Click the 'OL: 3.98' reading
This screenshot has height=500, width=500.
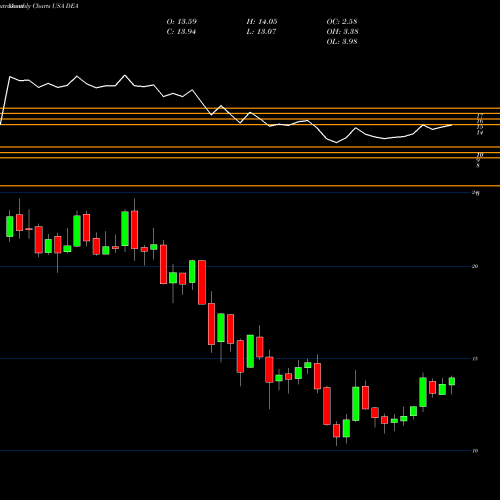(342, 42)
